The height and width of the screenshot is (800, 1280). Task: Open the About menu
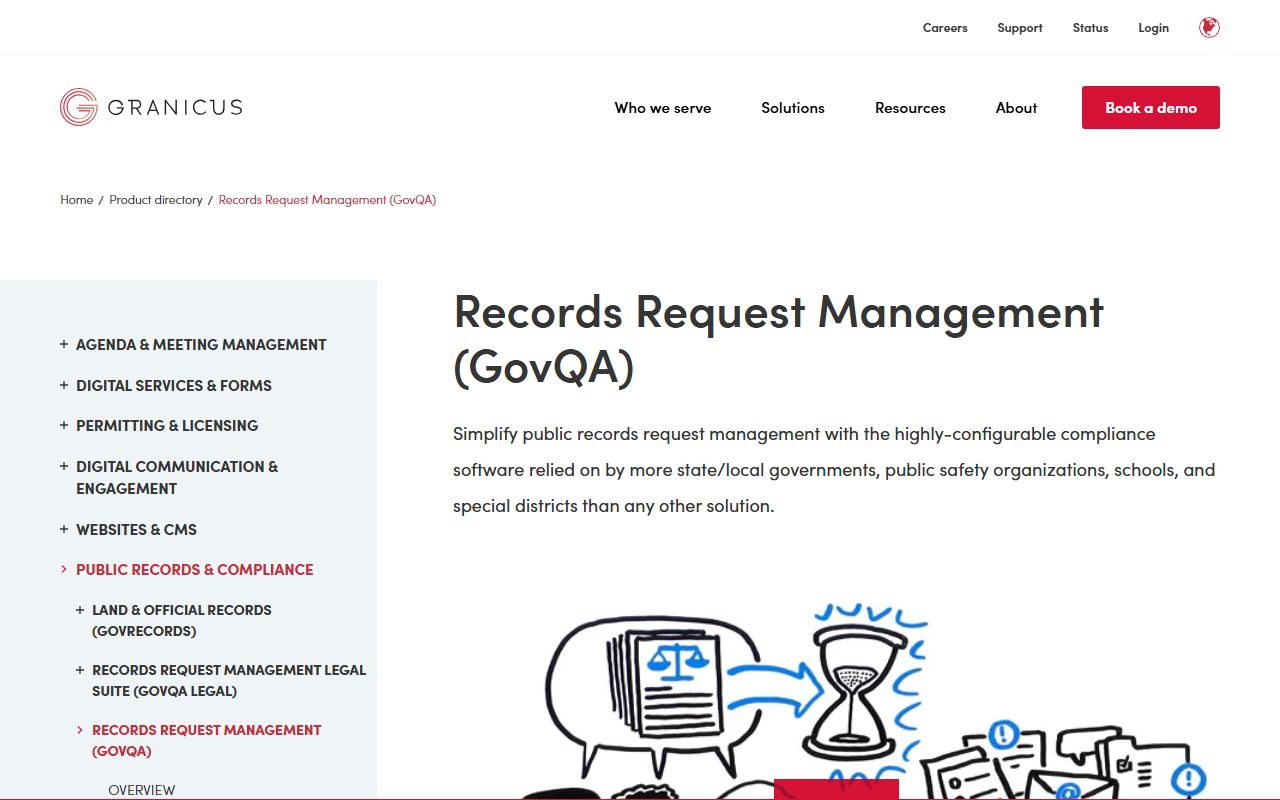[x=1016, y=108]
